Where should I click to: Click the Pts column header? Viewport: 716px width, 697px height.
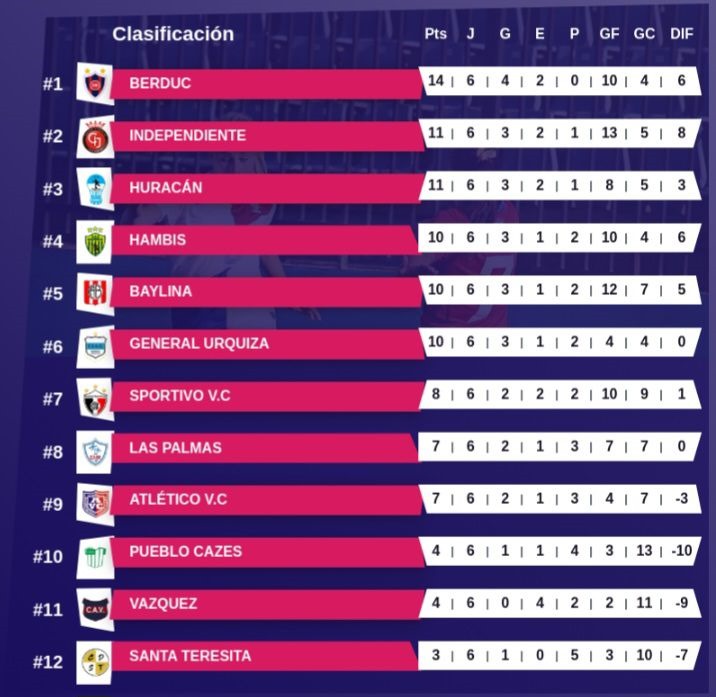435,34
